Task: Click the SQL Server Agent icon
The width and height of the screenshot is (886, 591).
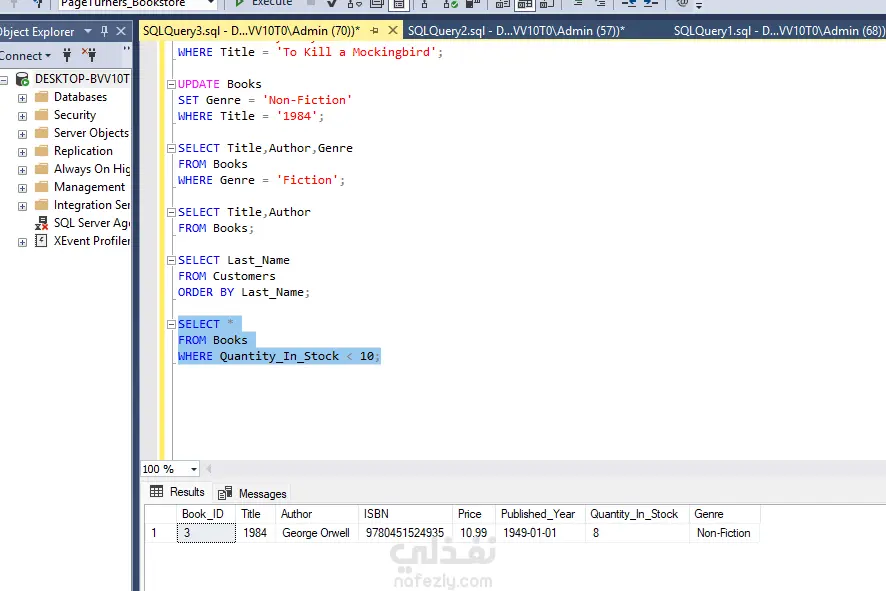Action: point(41,223)
